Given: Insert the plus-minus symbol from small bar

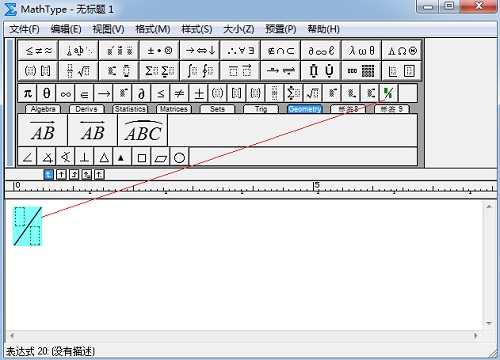Looking at the screenshot, I should point(199,93).
